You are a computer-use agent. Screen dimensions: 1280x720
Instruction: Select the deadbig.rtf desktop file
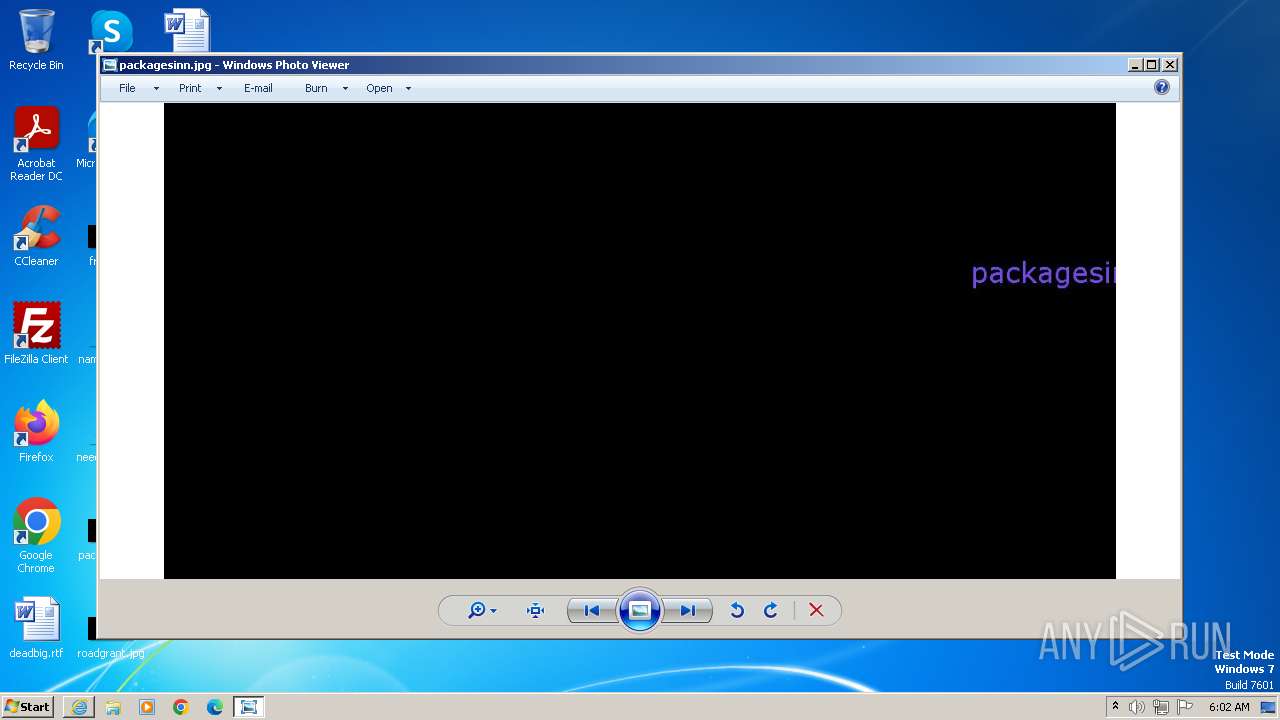36,628
